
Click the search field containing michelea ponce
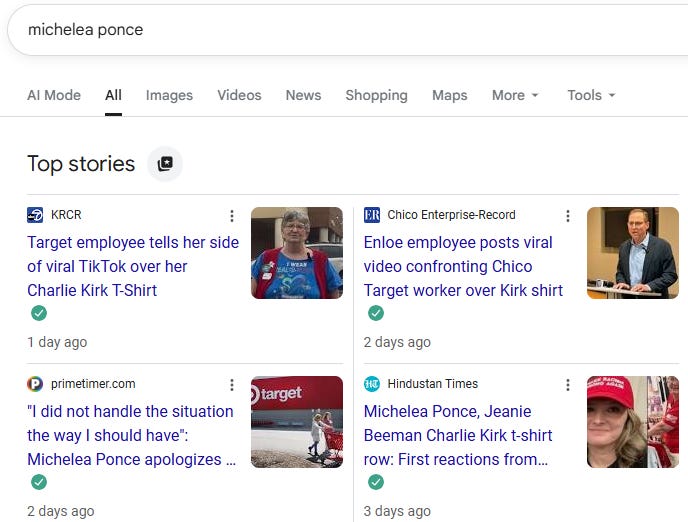tap(348, 30)
